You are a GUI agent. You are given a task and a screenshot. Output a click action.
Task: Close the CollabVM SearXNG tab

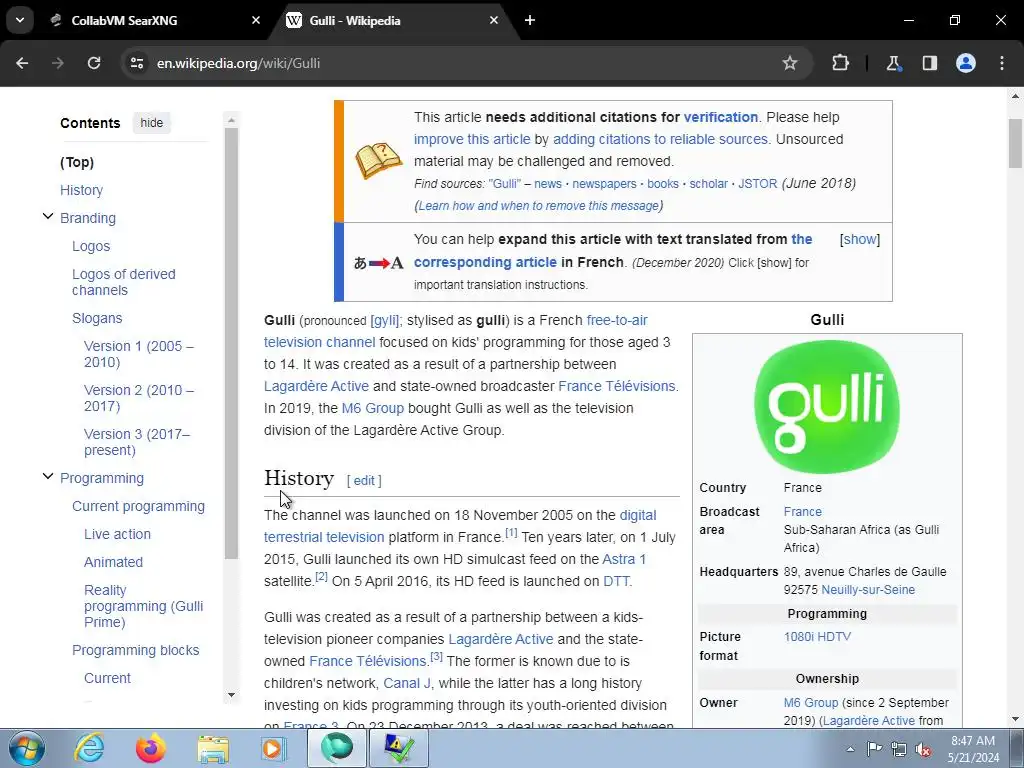(x=256, y=20)
